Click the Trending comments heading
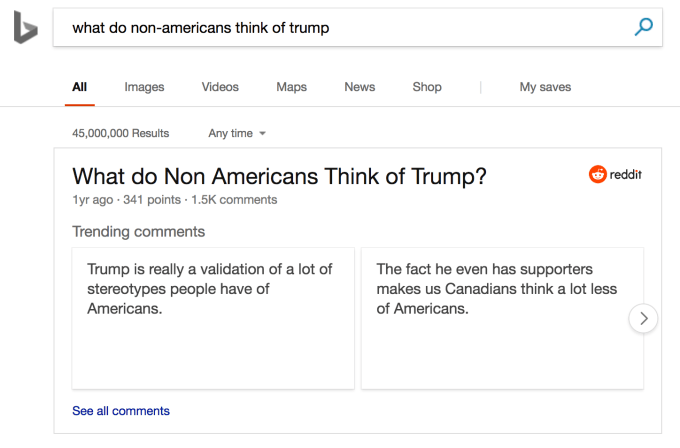 [138, 232]
